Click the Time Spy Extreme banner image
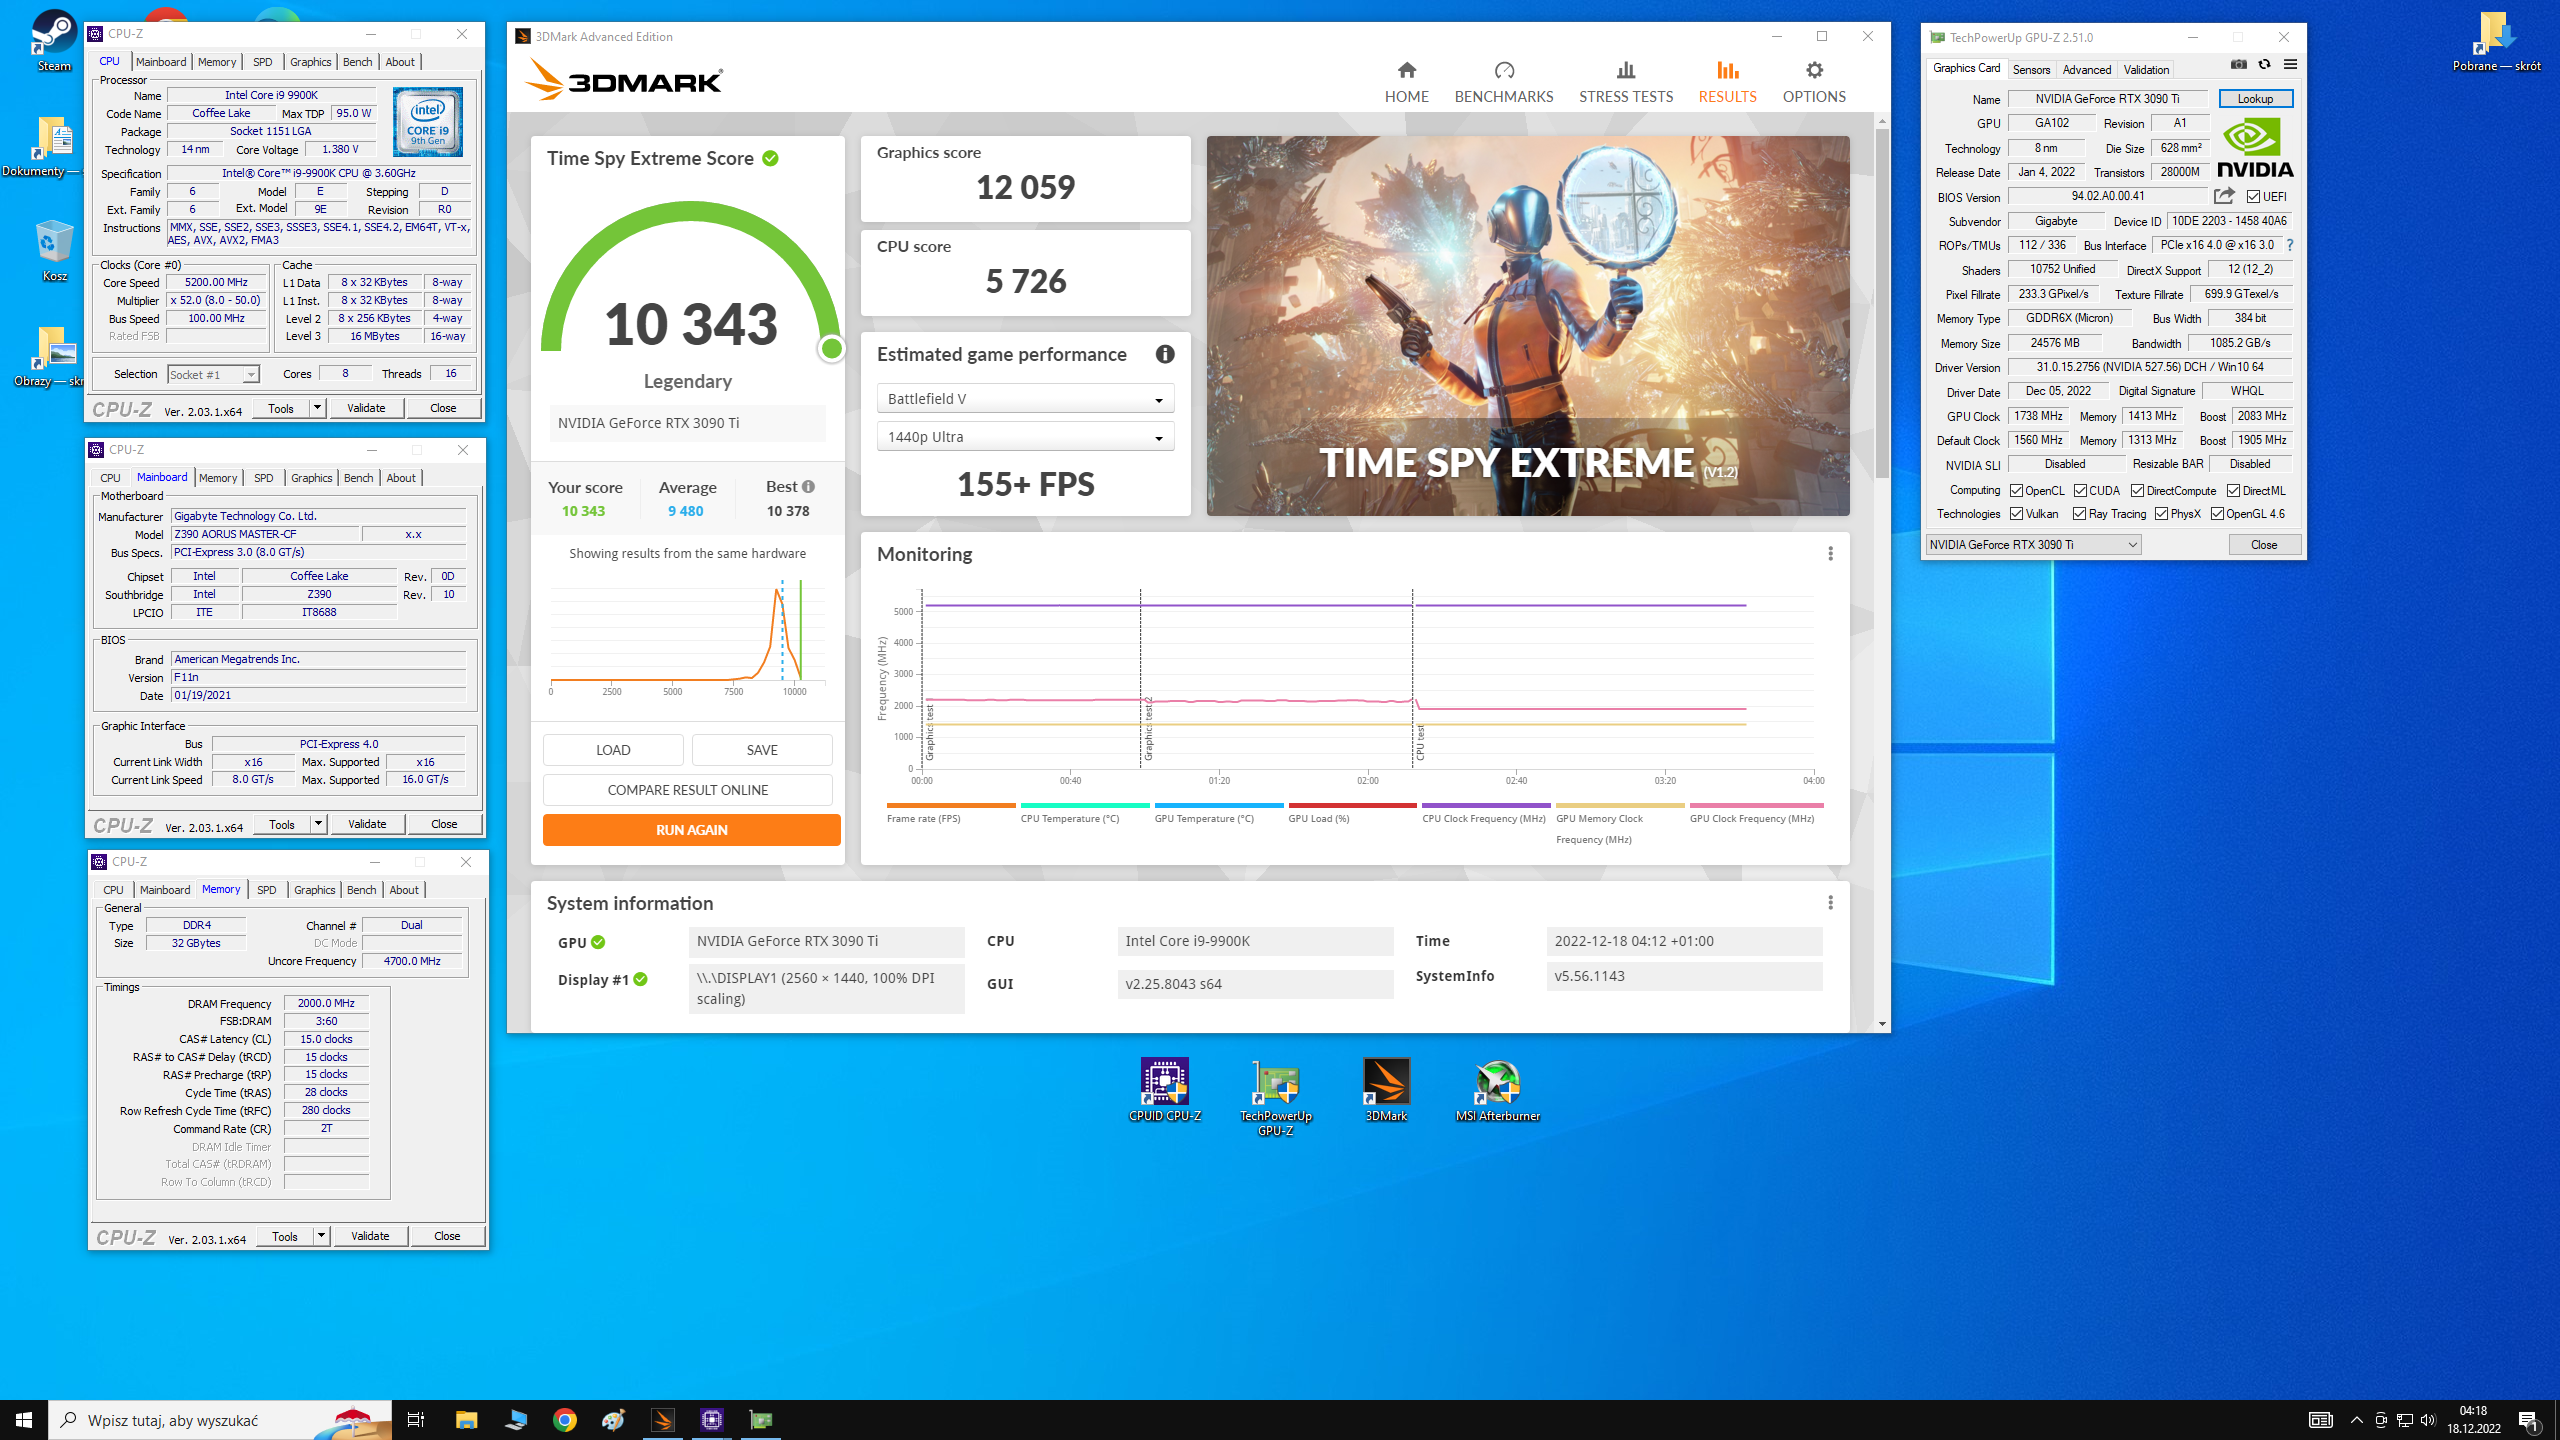2560x1440 pixels. click(1527, 326)
